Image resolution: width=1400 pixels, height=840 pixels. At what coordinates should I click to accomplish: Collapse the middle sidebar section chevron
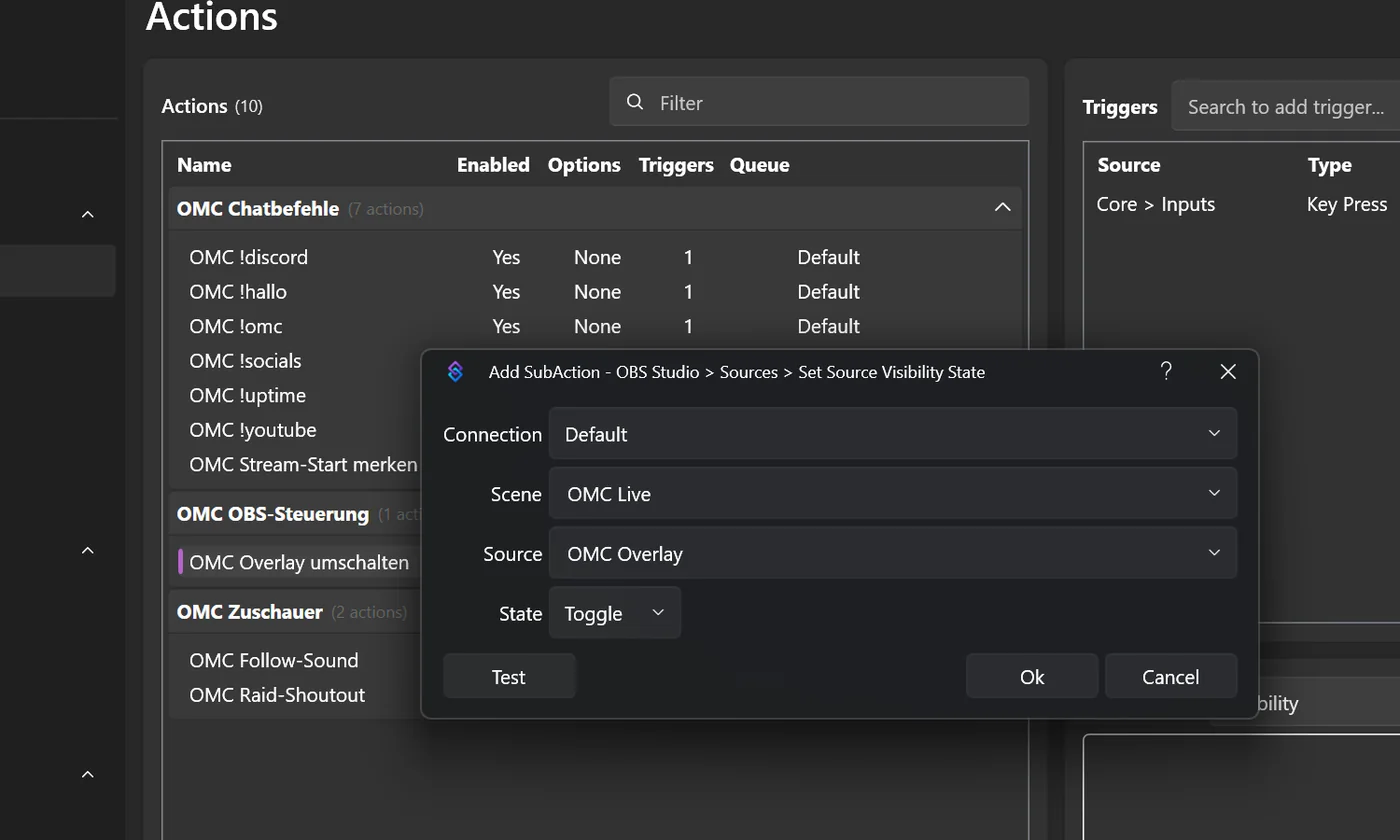tap(87, 550)
